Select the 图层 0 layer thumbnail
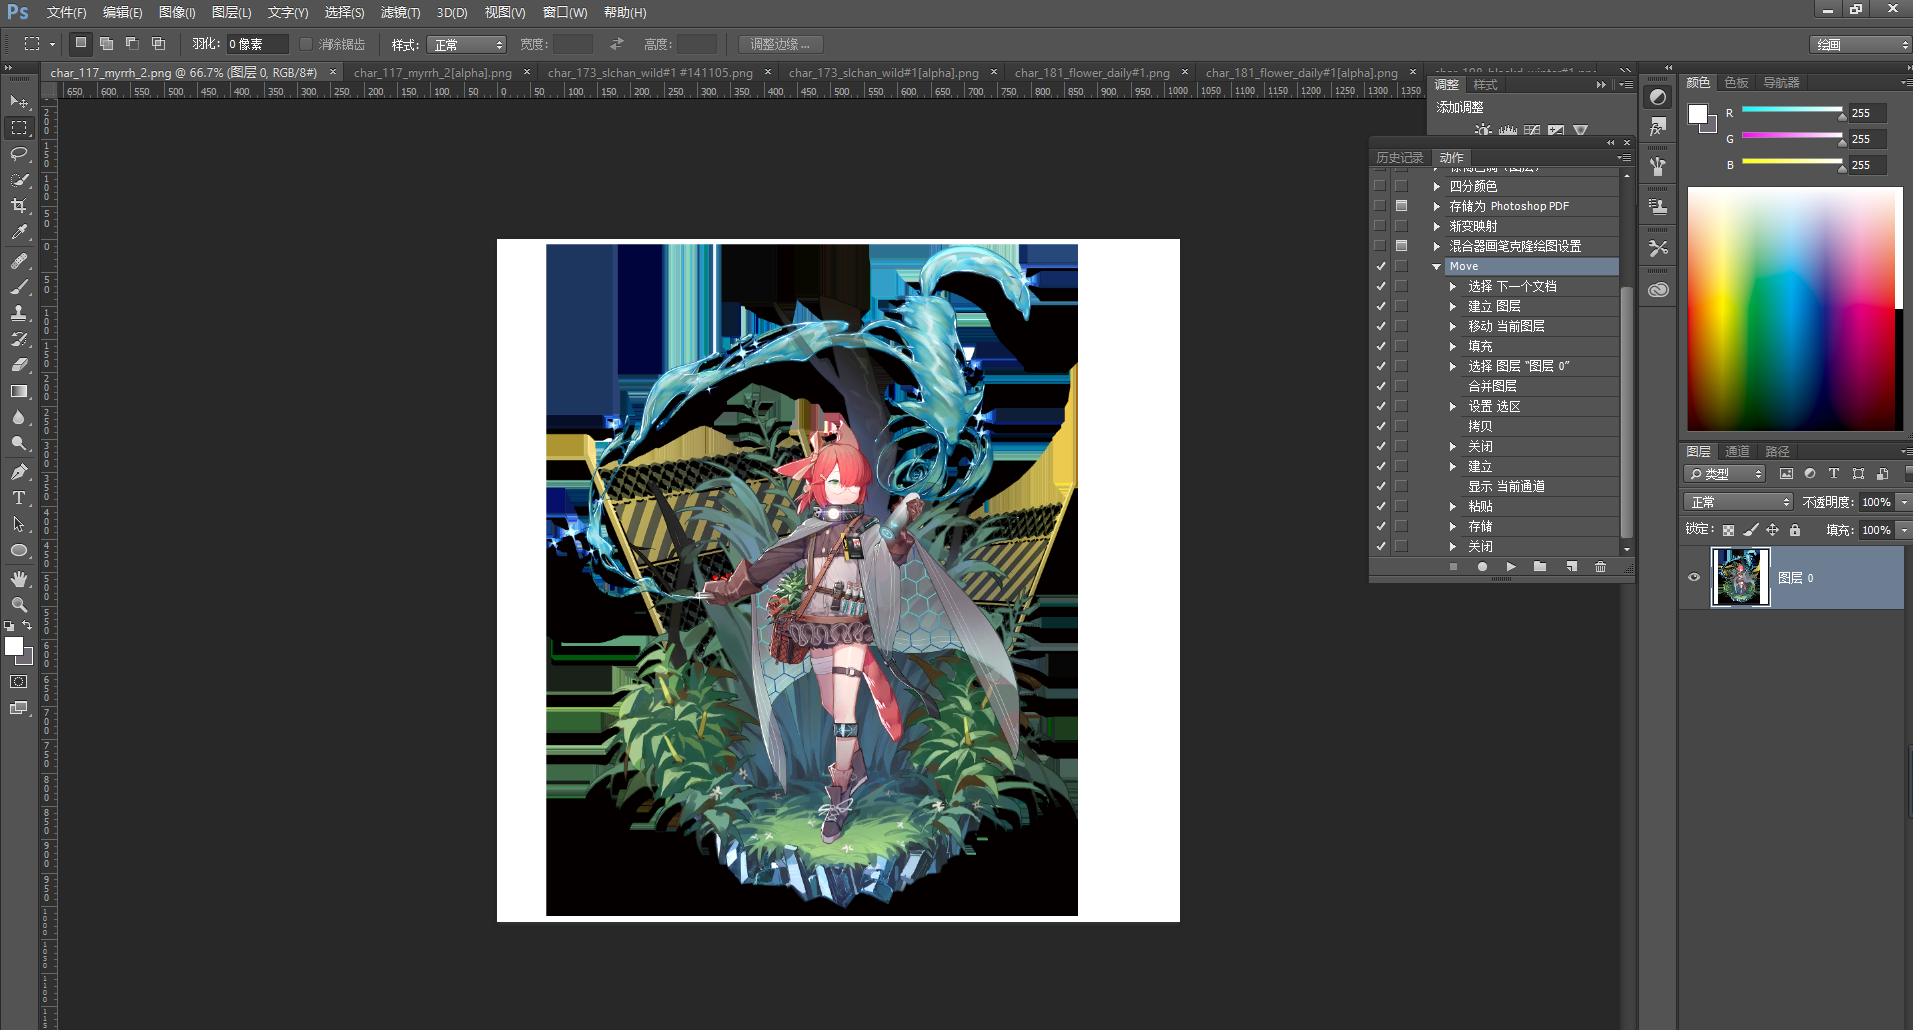This screenshot has width=1913, height=1030. 1741,577
